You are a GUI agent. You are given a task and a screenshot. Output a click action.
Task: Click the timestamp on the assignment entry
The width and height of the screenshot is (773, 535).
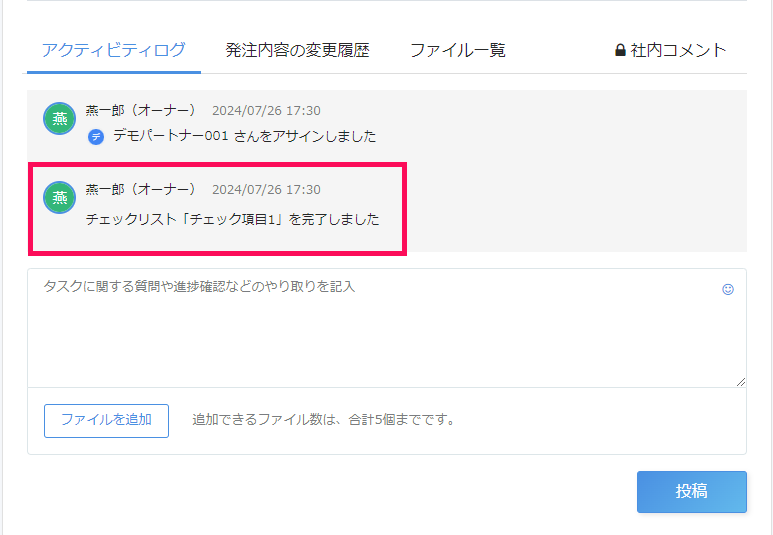pos(266,110)
